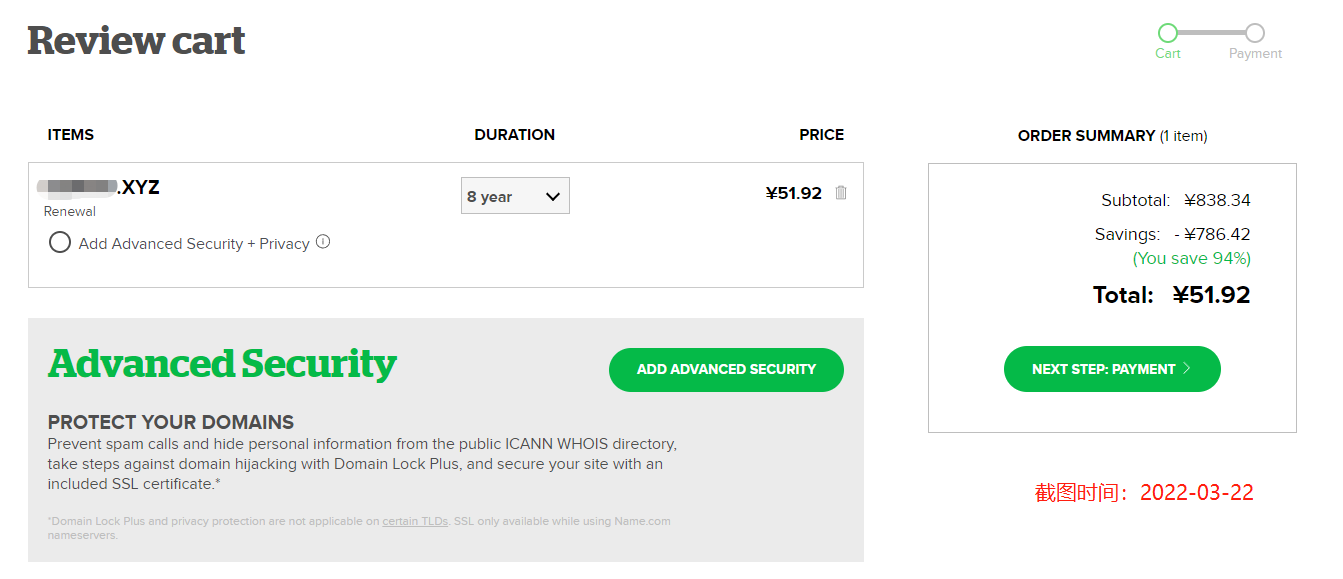Click the Renewal label under the domain

tap(70, 212)
